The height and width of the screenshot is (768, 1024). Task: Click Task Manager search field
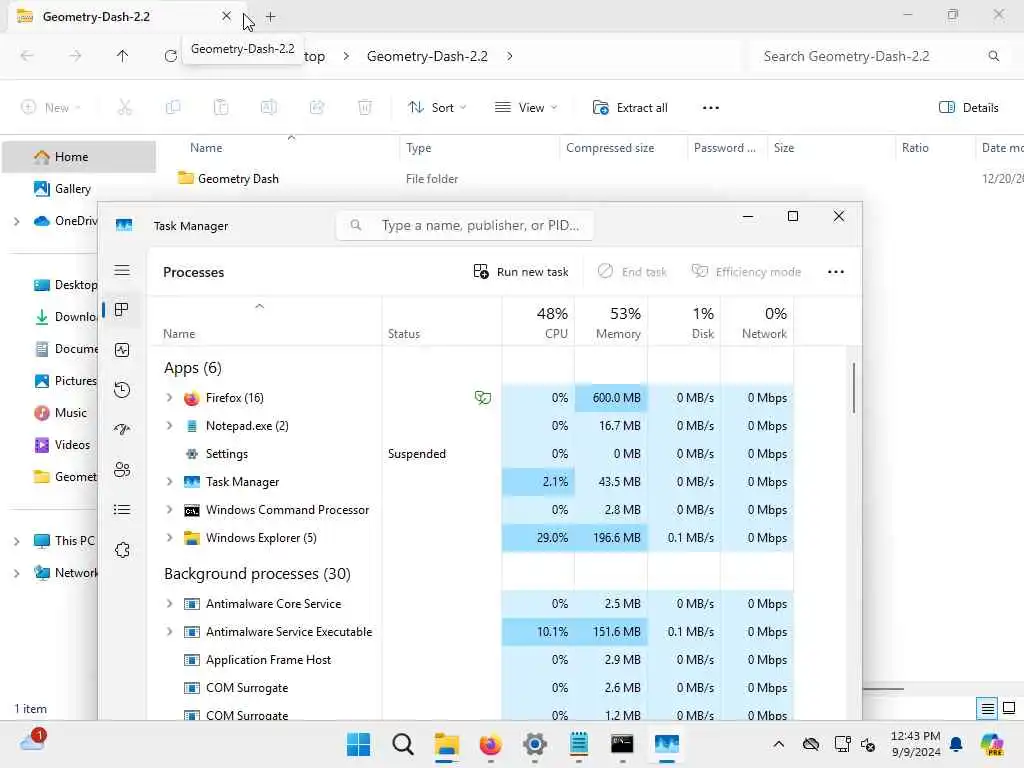pyautogui.click(x=465, y=225)
